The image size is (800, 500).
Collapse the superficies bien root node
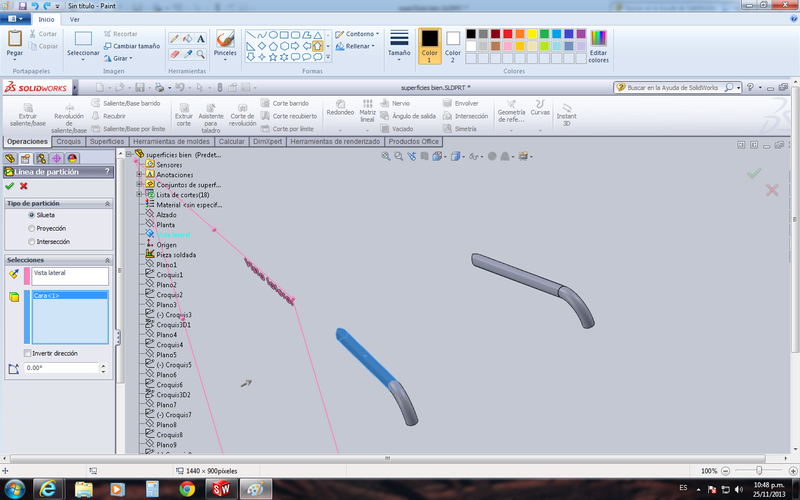[x=129, y=154]
